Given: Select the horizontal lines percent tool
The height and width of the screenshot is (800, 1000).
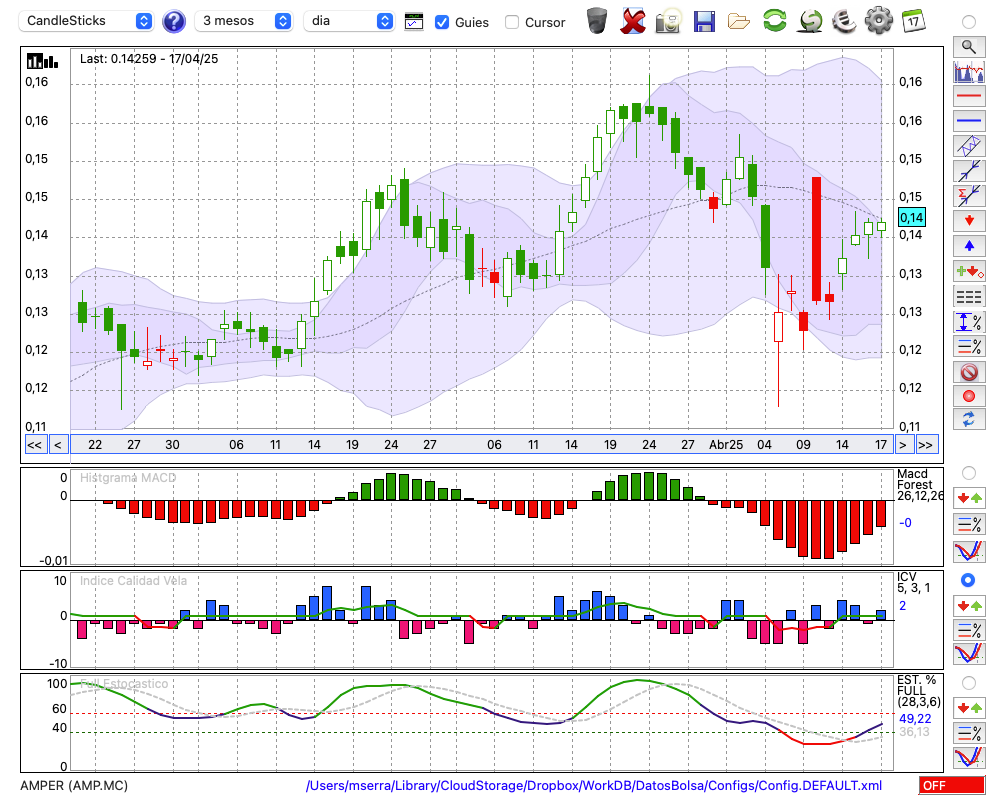Looking at the screenshot, I should [x=969, y=346].
